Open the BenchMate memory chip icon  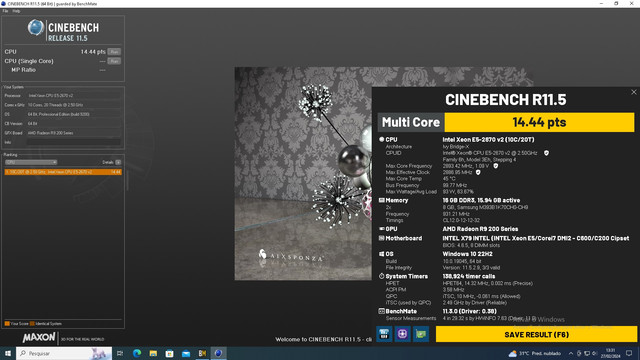[x=384, y=334]
